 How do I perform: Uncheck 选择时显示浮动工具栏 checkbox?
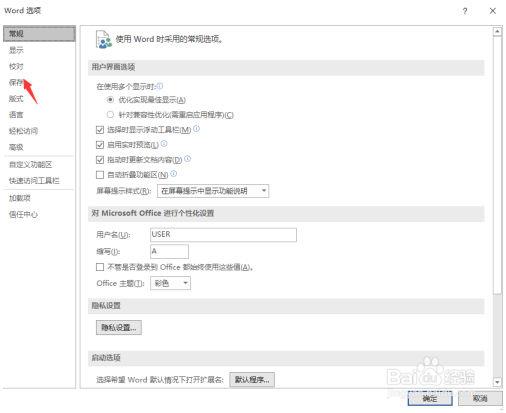[100, 130]
